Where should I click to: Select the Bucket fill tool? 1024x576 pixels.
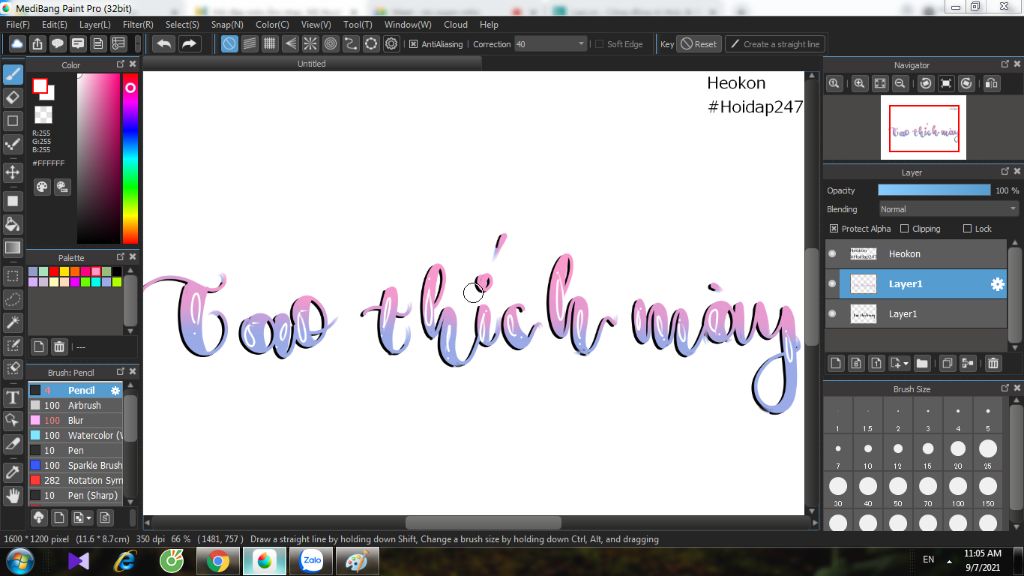(13, 223)
